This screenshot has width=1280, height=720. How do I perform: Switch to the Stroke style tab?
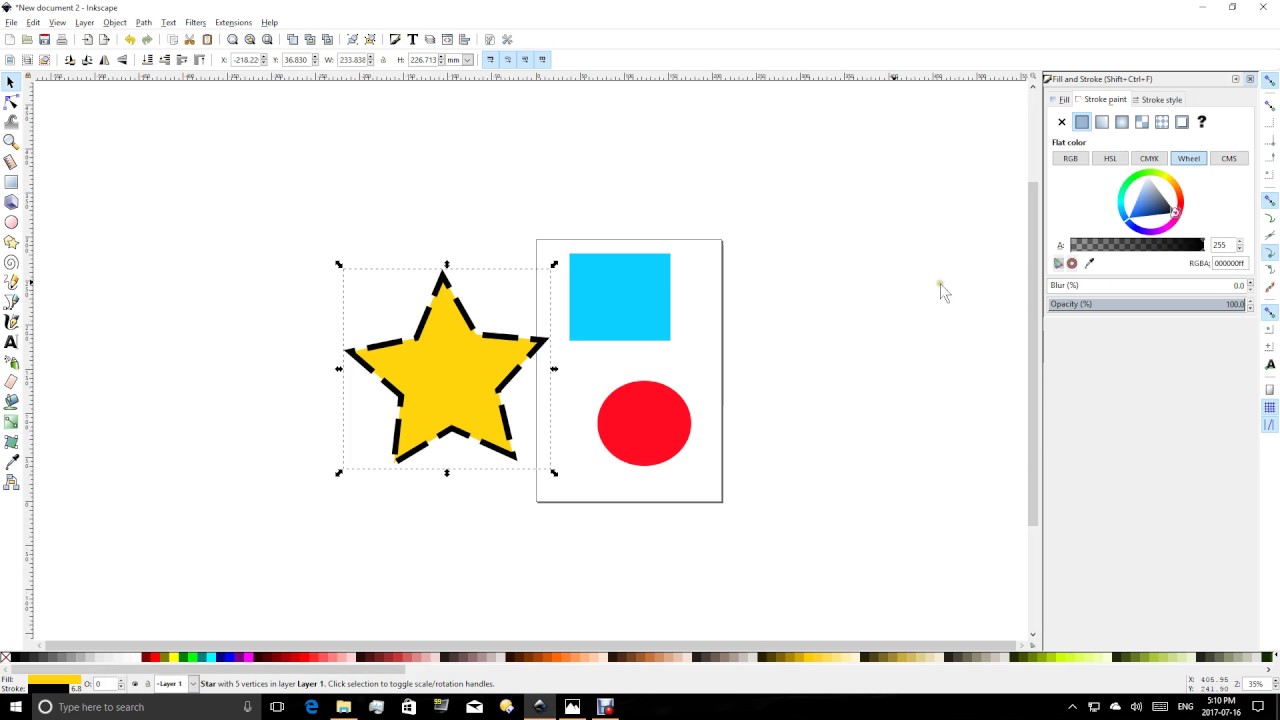(x=1157, y=100)
